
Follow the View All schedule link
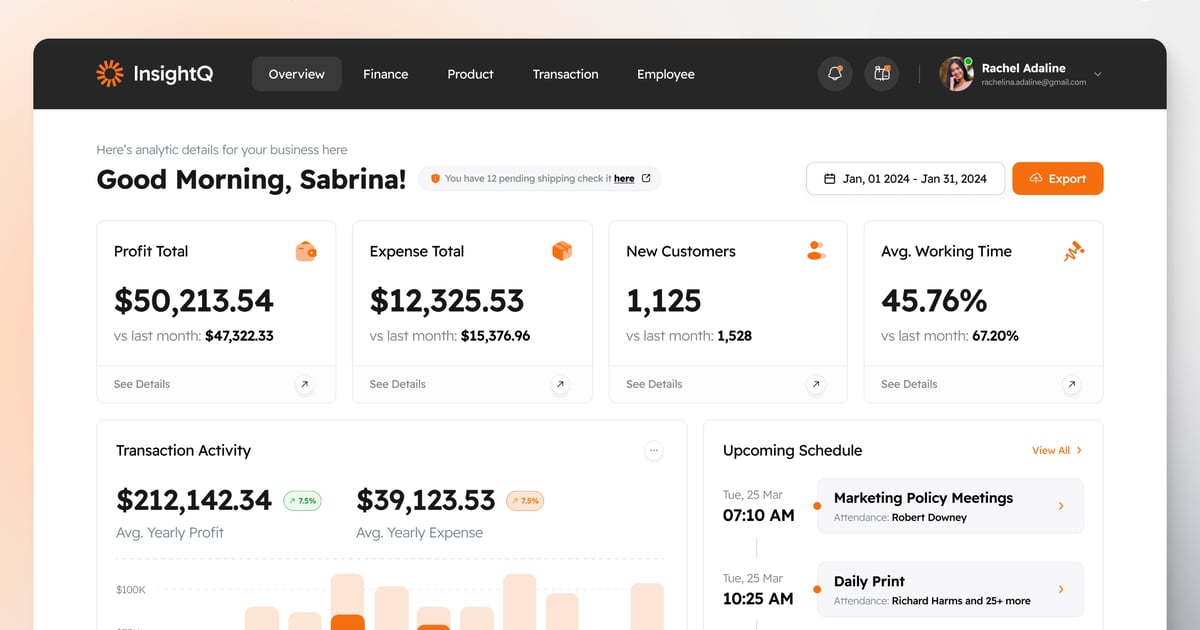click(1056, 451)
